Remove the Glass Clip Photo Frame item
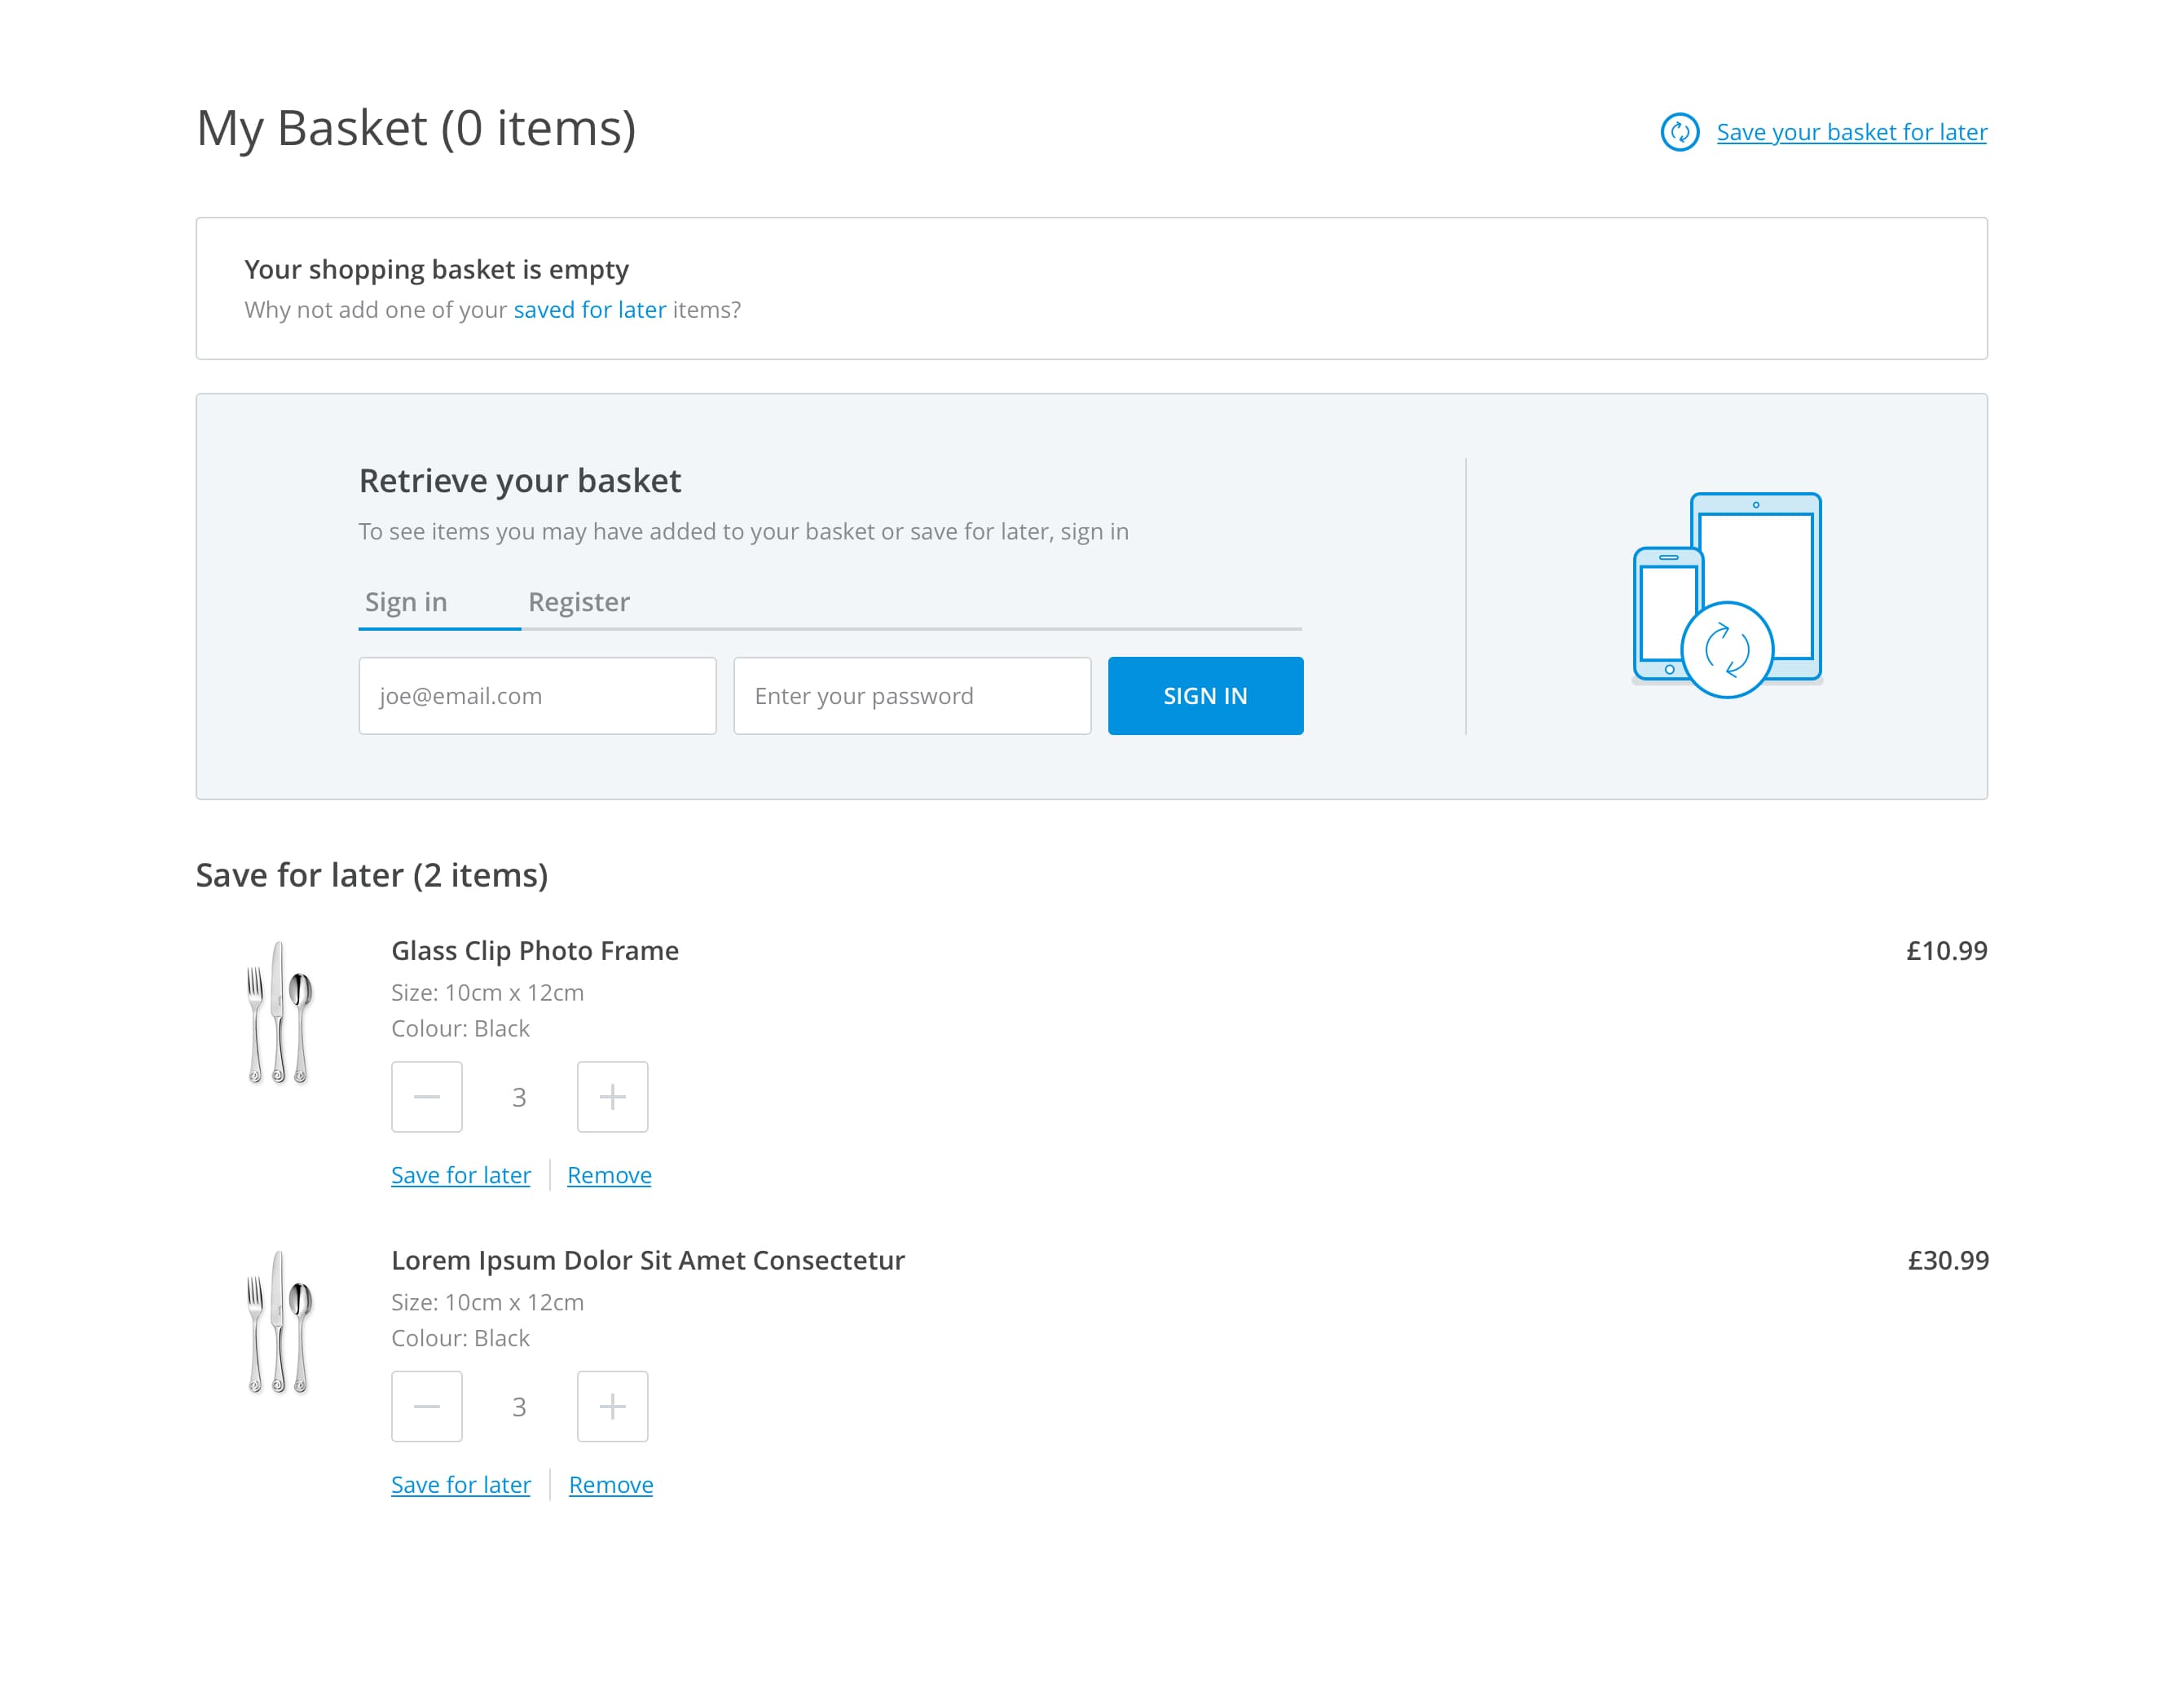Viewport: 2184px width, 1695px height. 609,1175
